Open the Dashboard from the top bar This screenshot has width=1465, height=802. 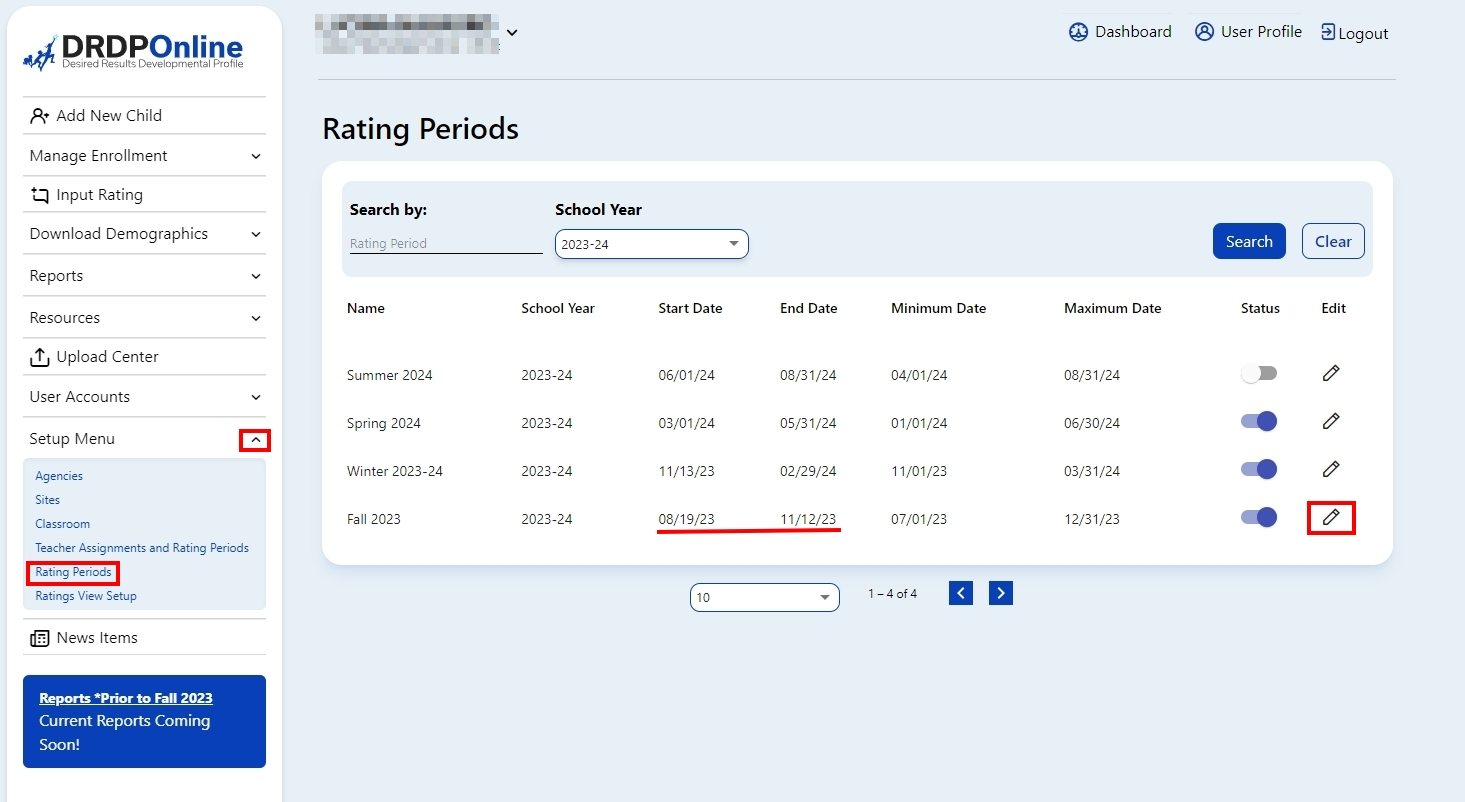[x=1120, y=32]
